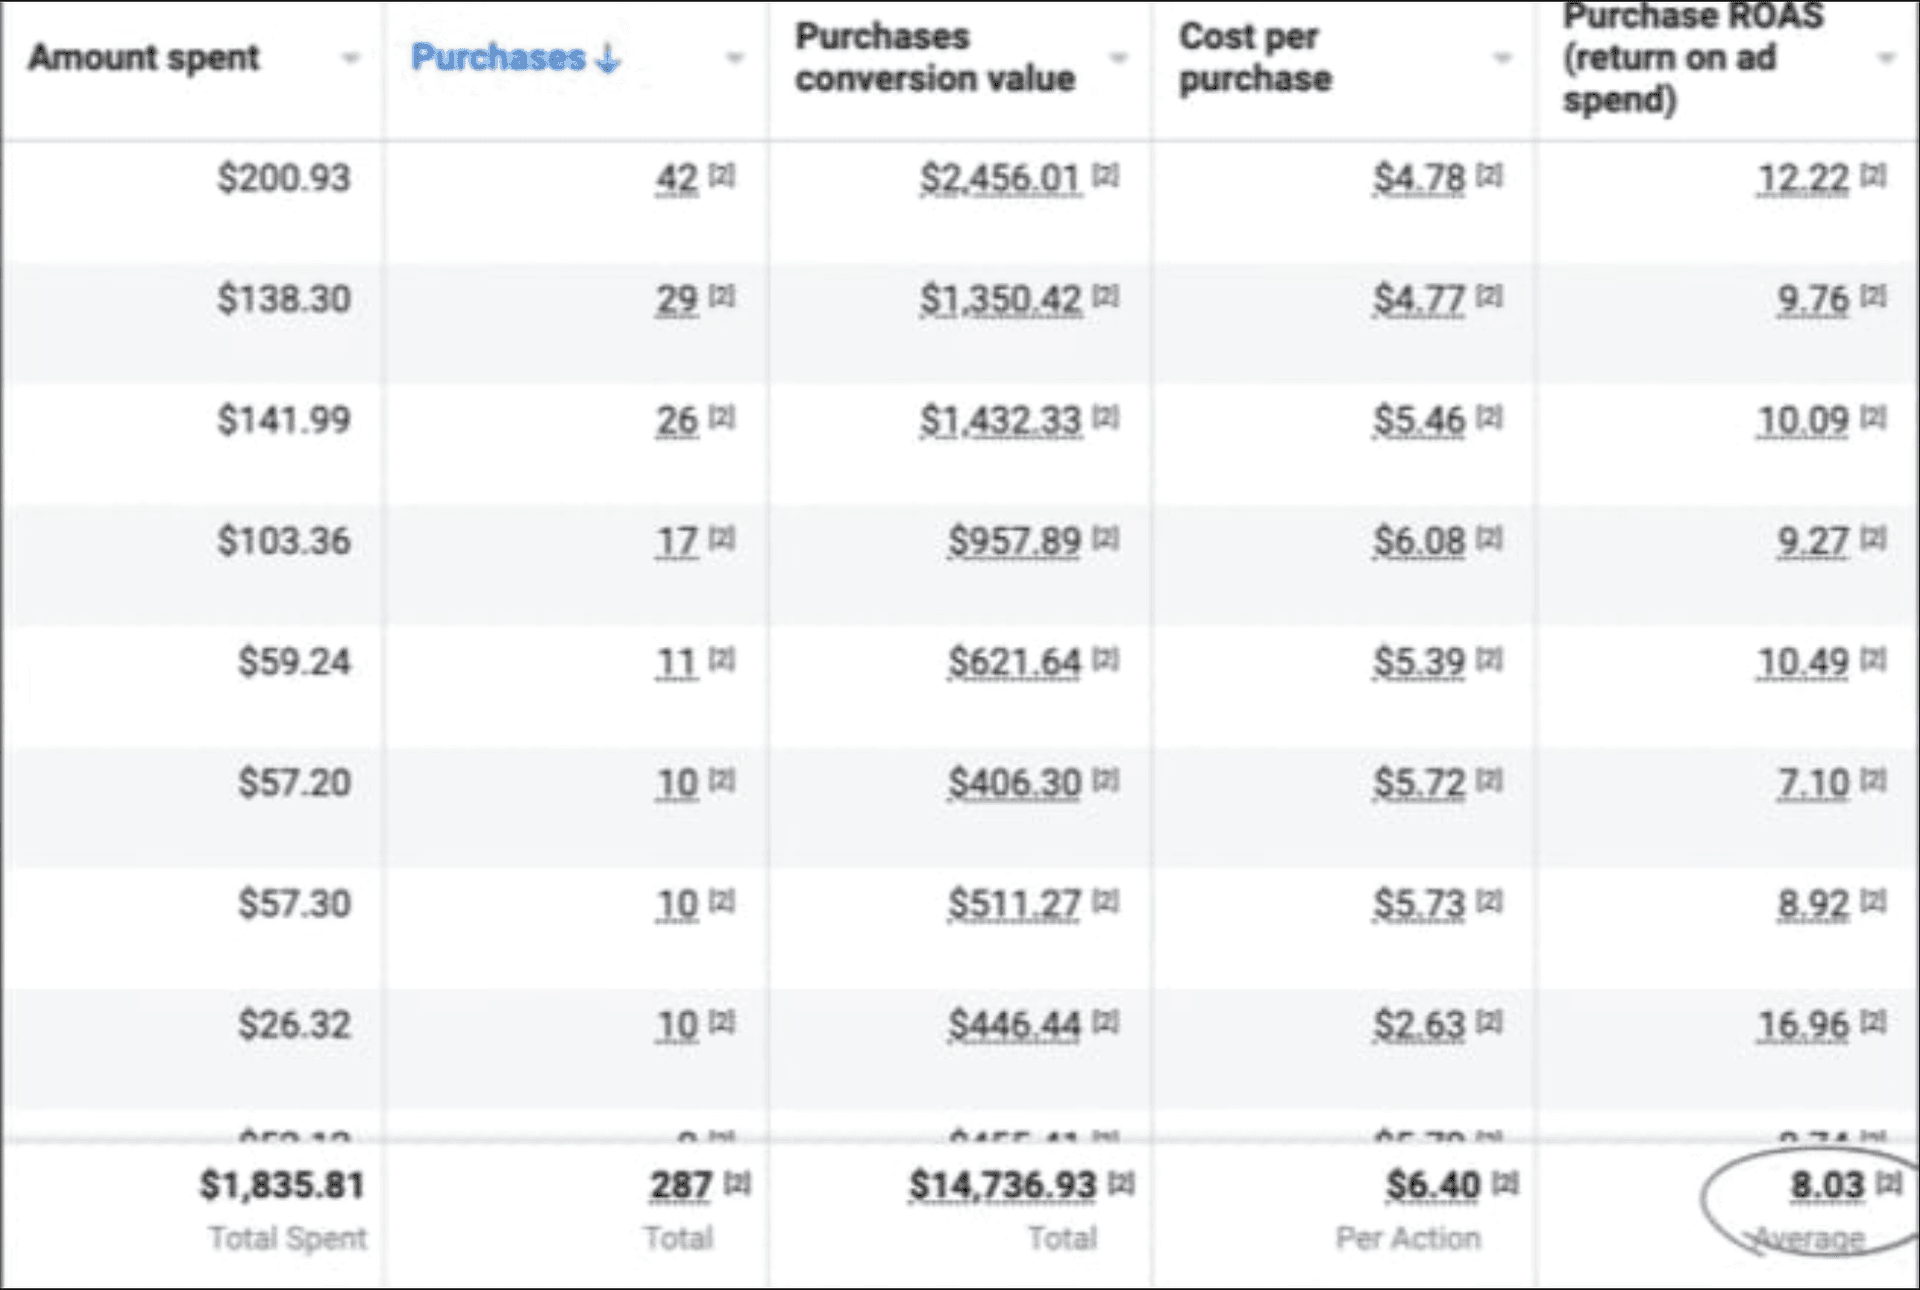Open Cost per purchase column dropdown
The height and width of the screenshot is (1290, 1920).
(x=1502, y=59)
